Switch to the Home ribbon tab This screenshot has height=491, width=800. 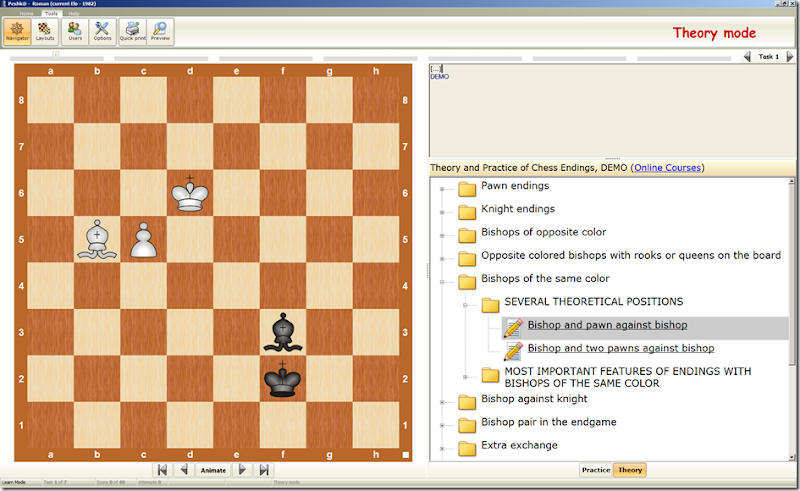pyautogui.click(x=27, y=13)
